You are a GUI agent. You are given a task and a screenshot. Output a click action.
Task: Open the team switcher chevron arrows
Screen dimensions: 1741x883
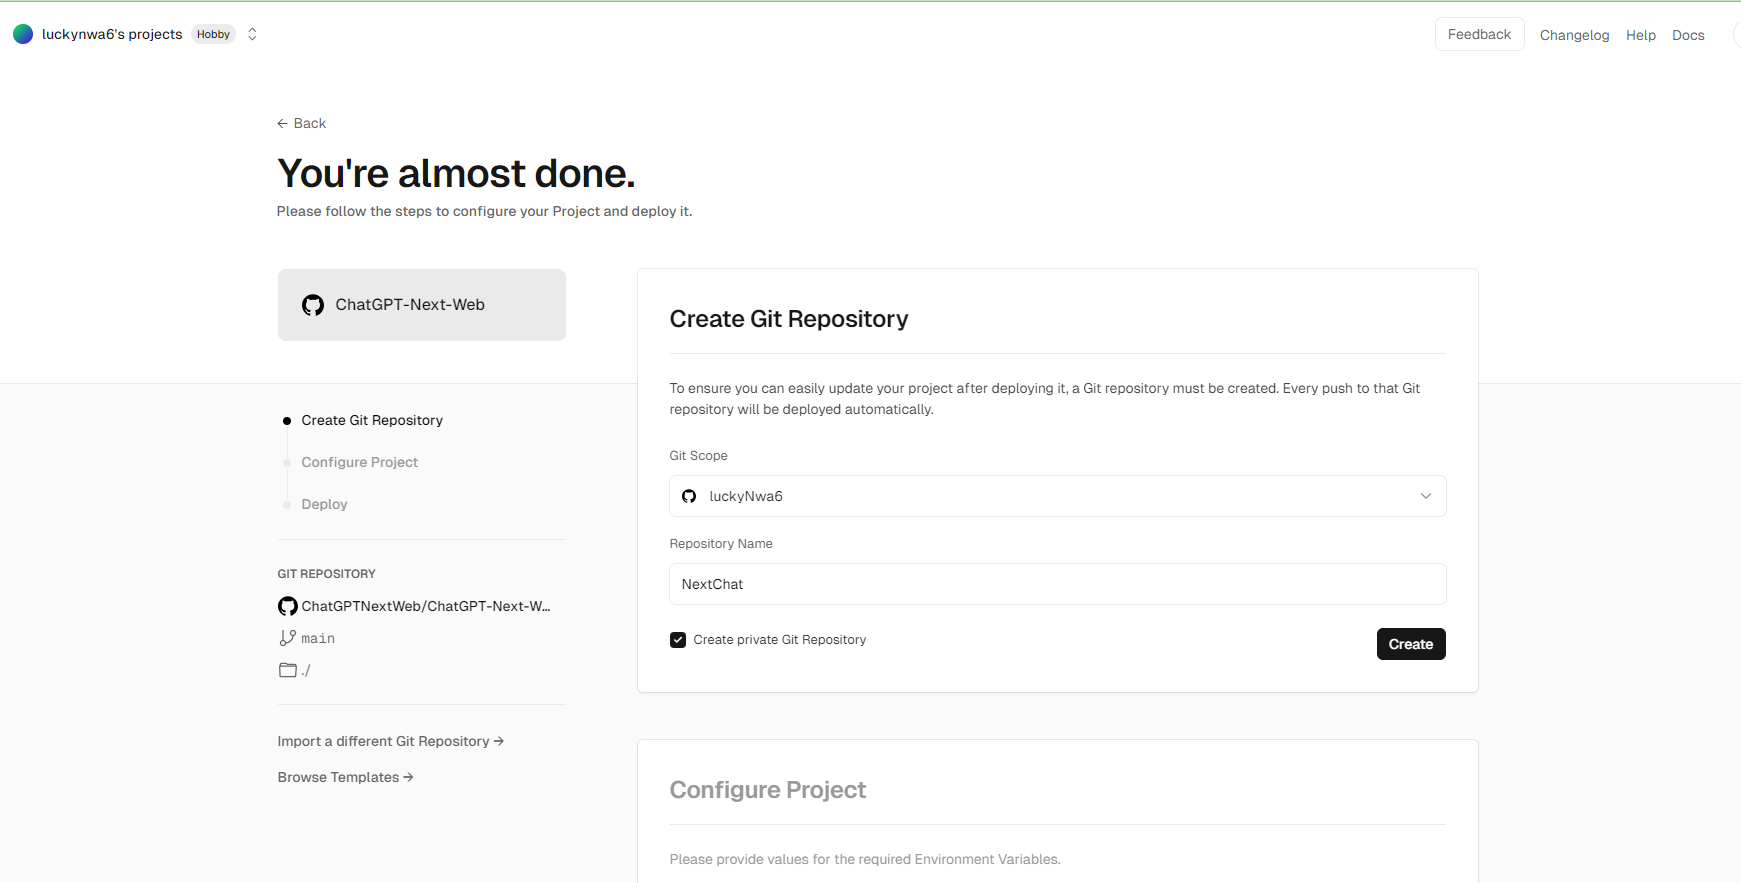tap(252, 34)
